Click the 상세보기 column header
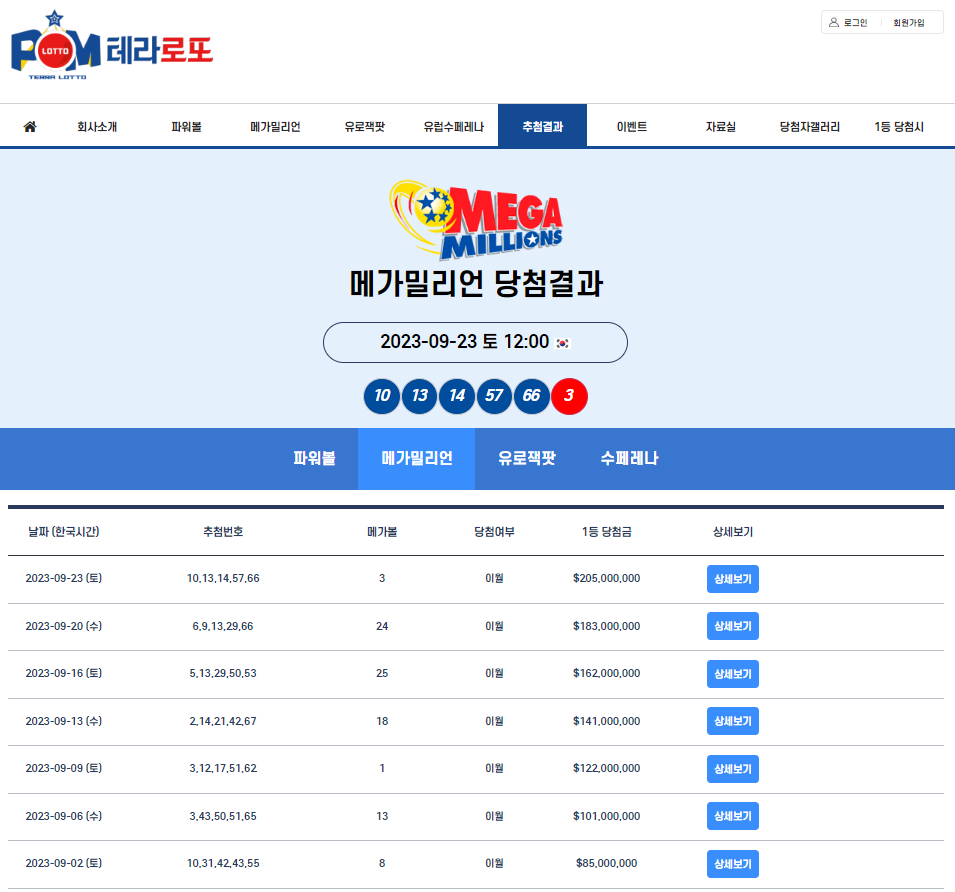955x892 pixels. [733, 532]
